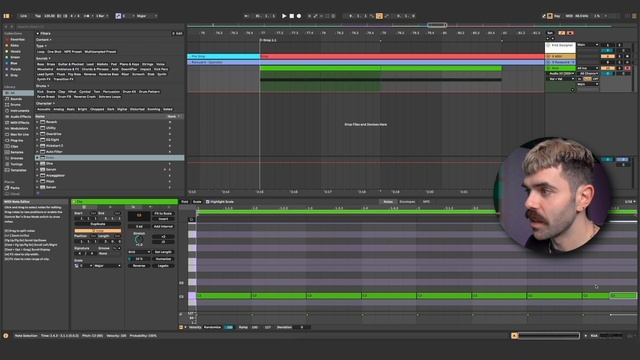Open the Major scale dropdown in control bar
Screen dimensions: 640x360
click(146, 16)
